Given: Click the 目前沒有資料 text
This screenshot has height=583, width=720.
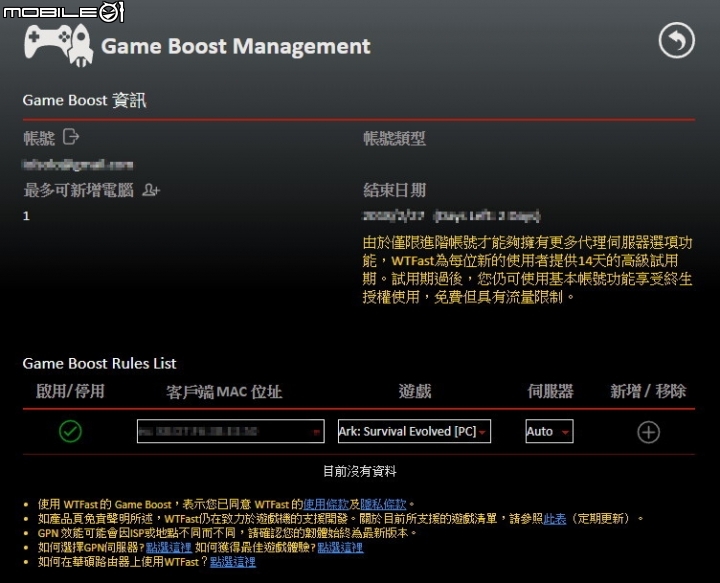Looking at the screenshot, I should (360, 471).
